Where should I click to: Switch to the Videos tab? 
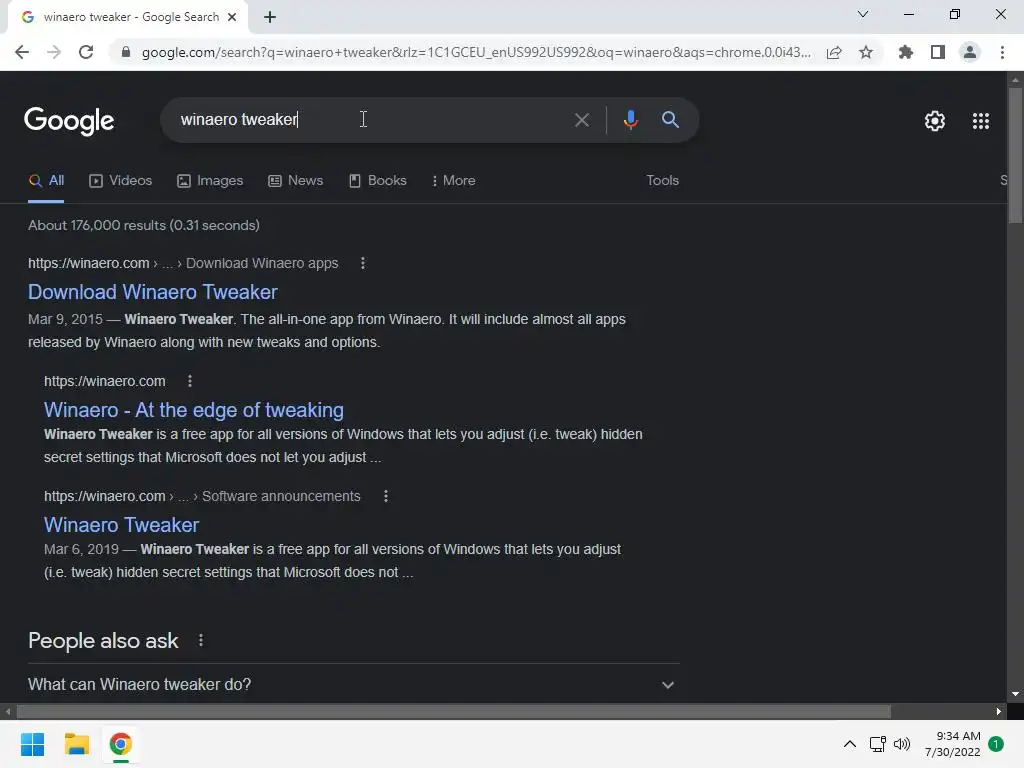121,181
